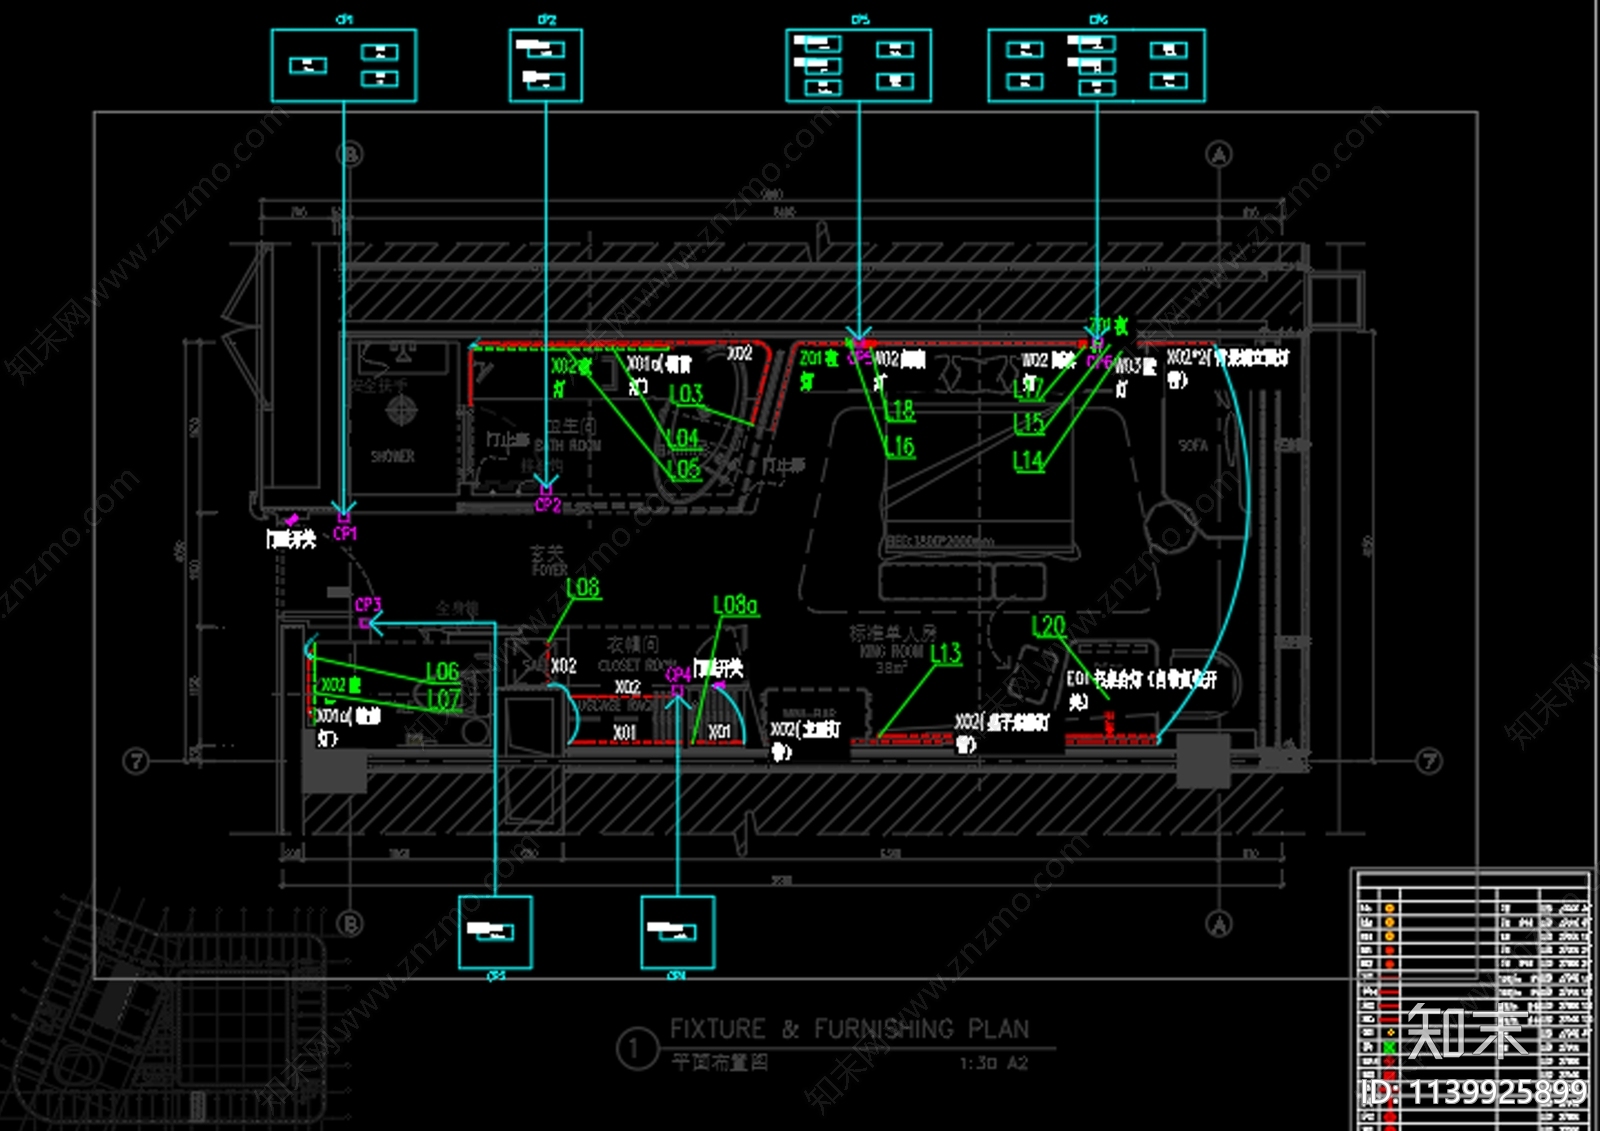
Task: Click grid bubble A at top
Action: coord(1218,154)
